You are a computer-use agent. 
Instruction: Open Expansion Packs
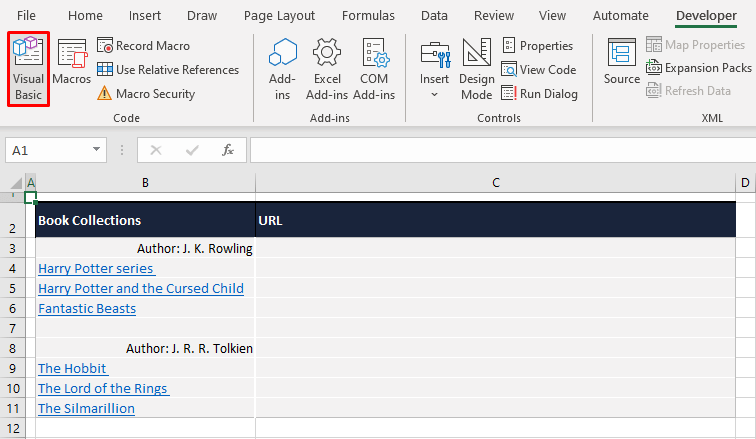(699, 68)
